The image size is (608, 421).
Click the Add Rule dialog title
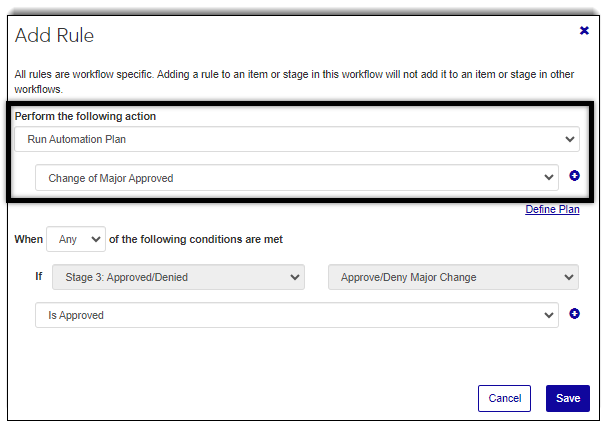(x=54, y=36)
